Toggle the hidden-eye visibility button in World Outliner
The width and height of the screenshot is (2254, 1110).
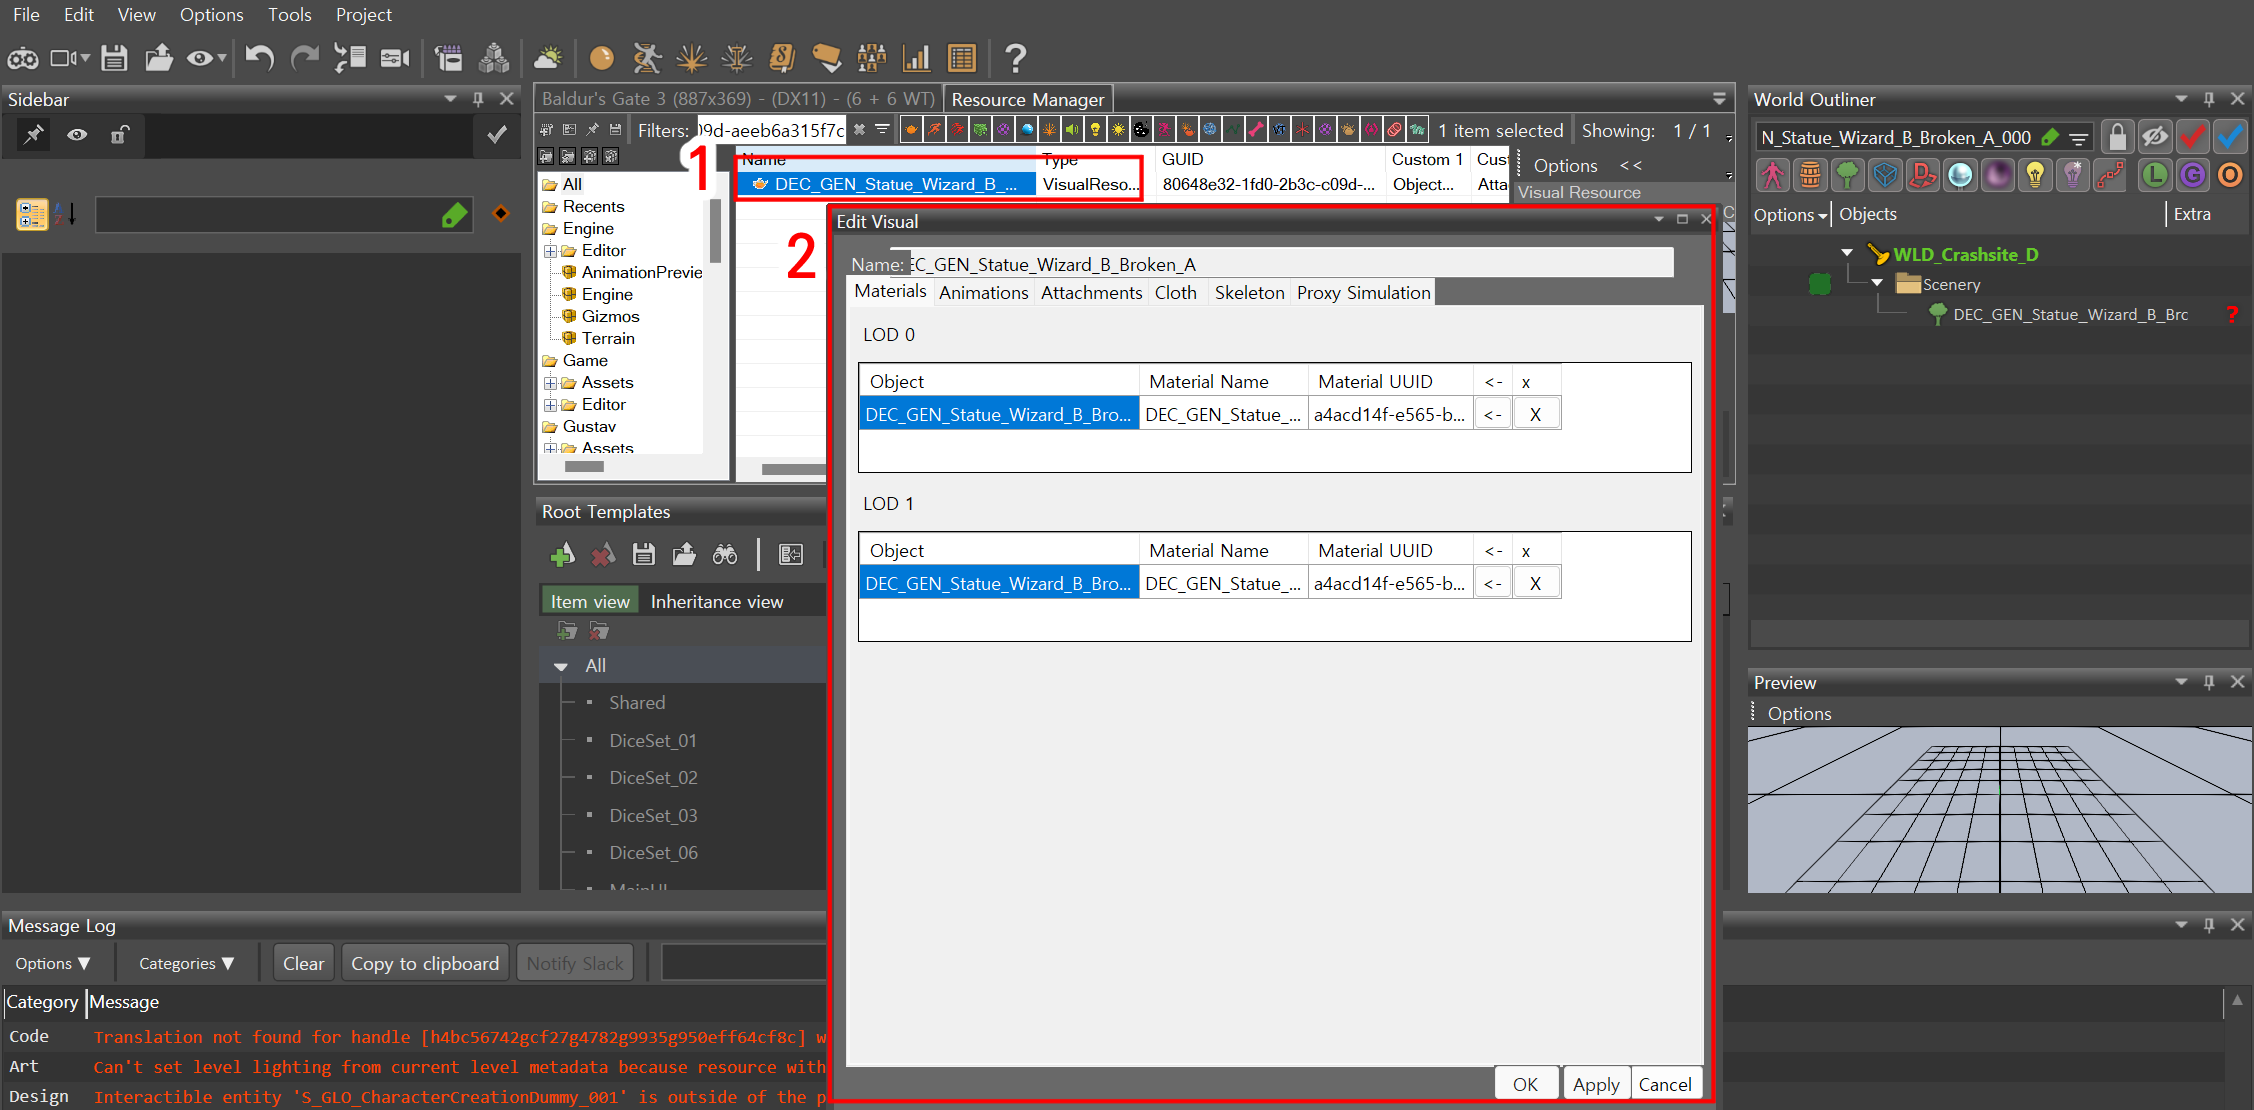[2155, 136]
